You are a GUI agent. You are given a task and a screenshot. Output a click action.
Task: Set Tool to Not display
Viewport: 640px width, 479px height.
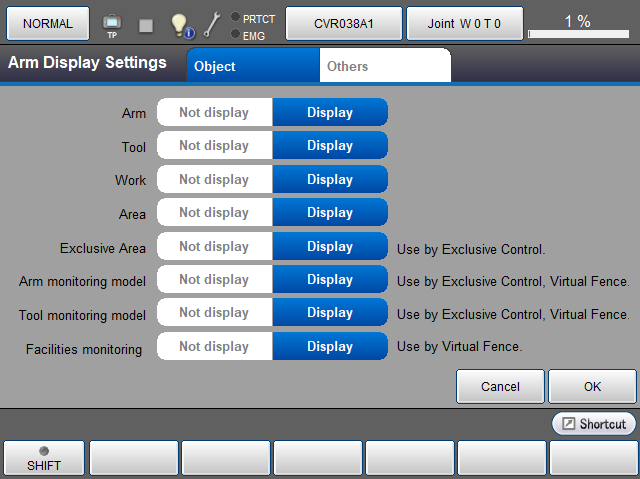coord(214,146)
